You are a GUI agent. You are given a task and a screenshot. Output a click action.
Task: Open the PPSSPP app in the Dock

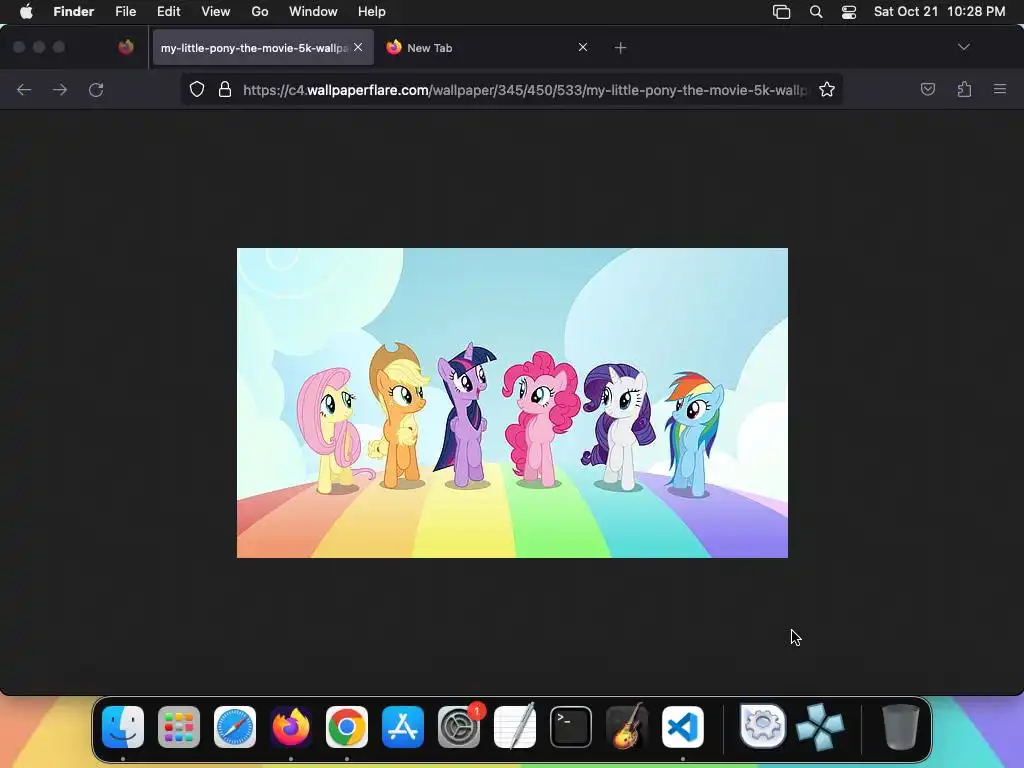pos(820,727)
